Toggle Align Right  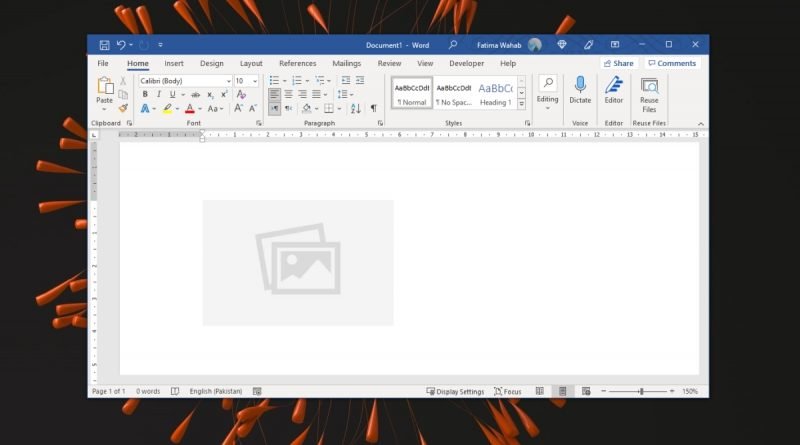(x=303, y=94)
